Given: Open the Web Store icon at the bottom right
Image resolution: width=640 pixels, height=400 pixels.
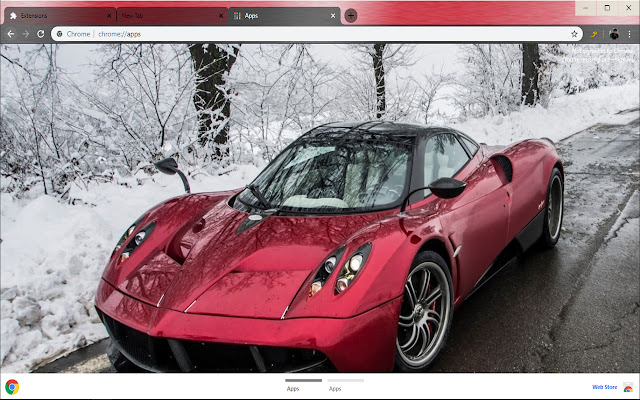Looking at the screenshot, I should (628, 387).
